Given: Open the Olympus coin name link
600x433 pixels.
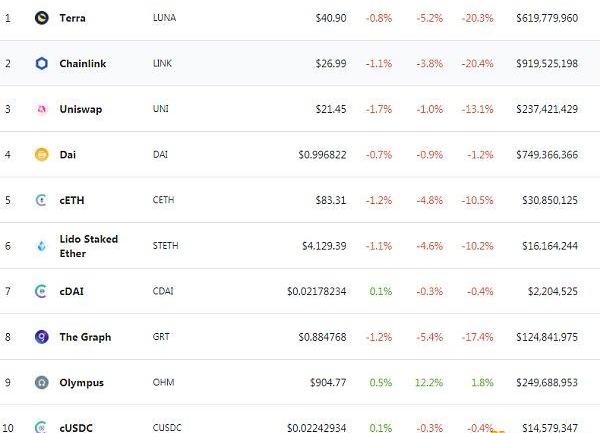Looking at the screenshot, I should click(81, 382).
